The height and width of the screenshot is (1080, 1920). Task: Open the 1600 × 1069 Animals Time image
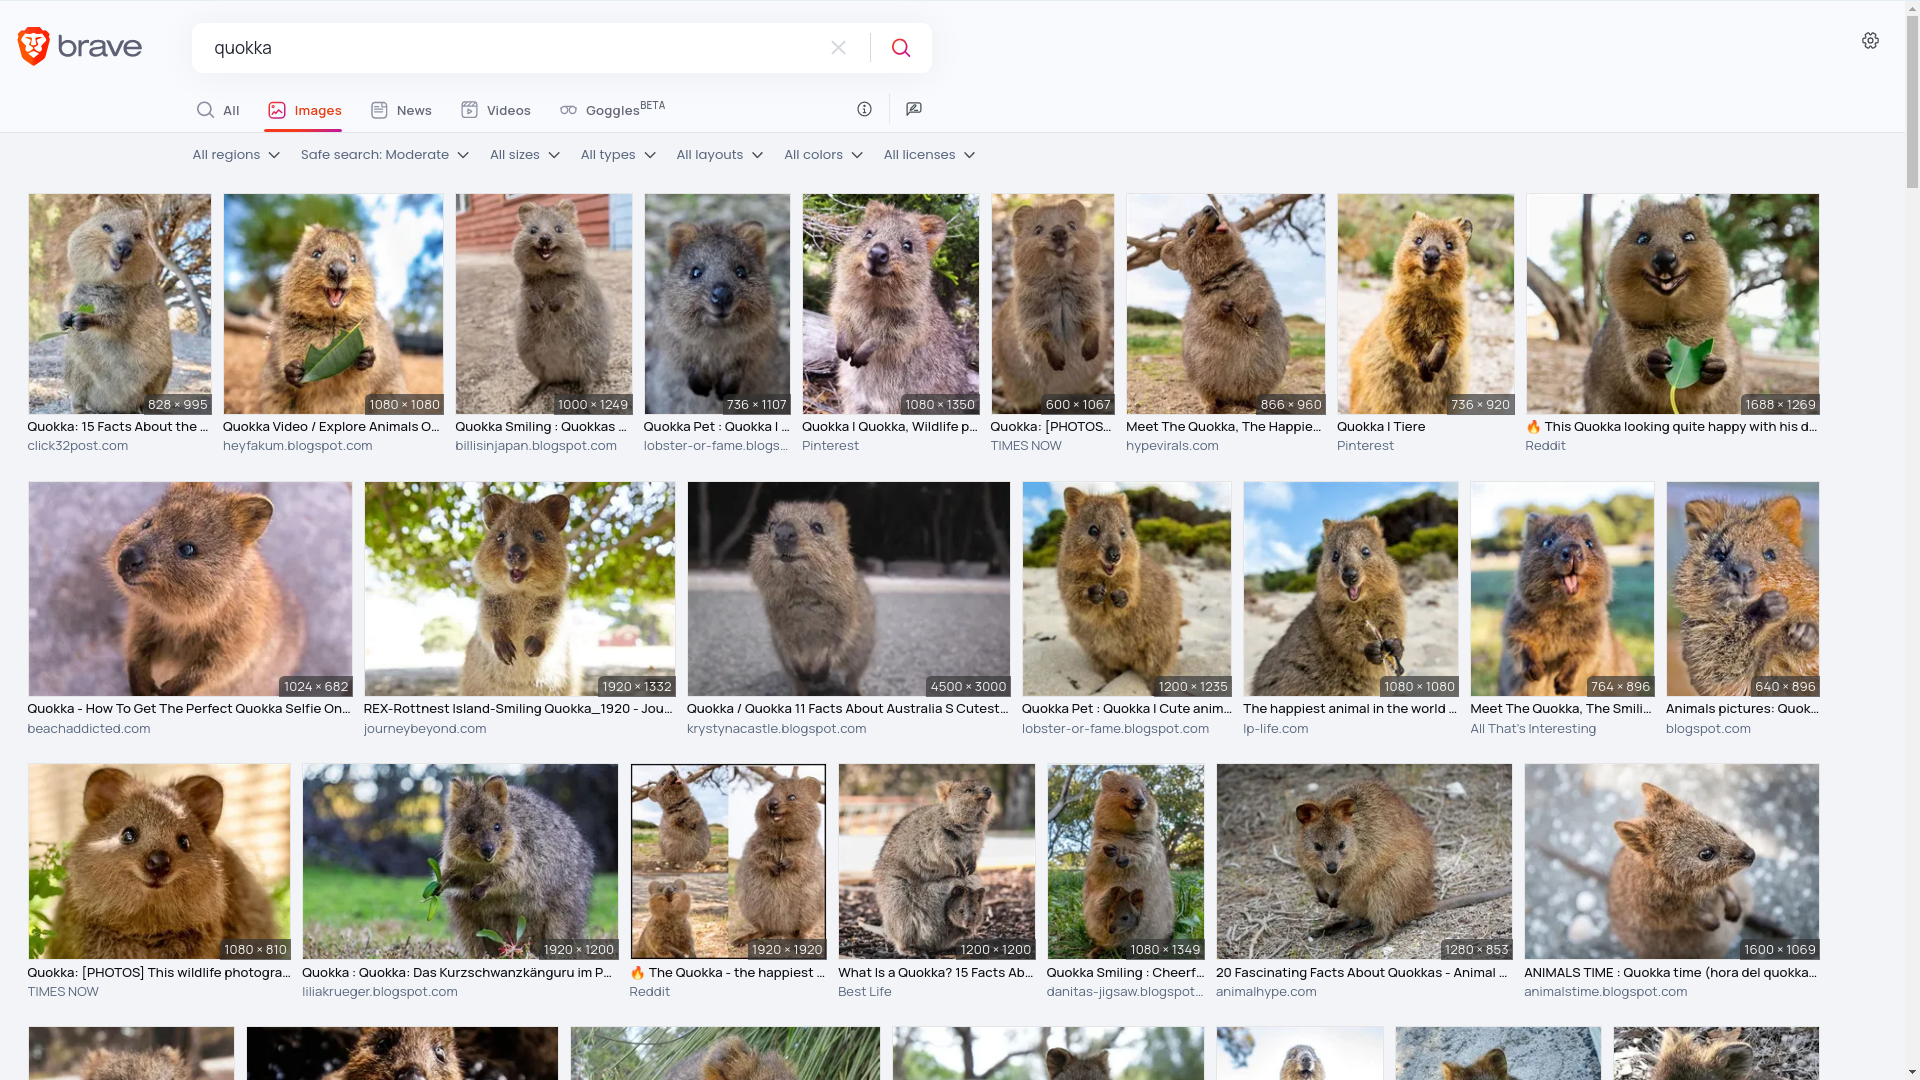tap(1671, 862)
